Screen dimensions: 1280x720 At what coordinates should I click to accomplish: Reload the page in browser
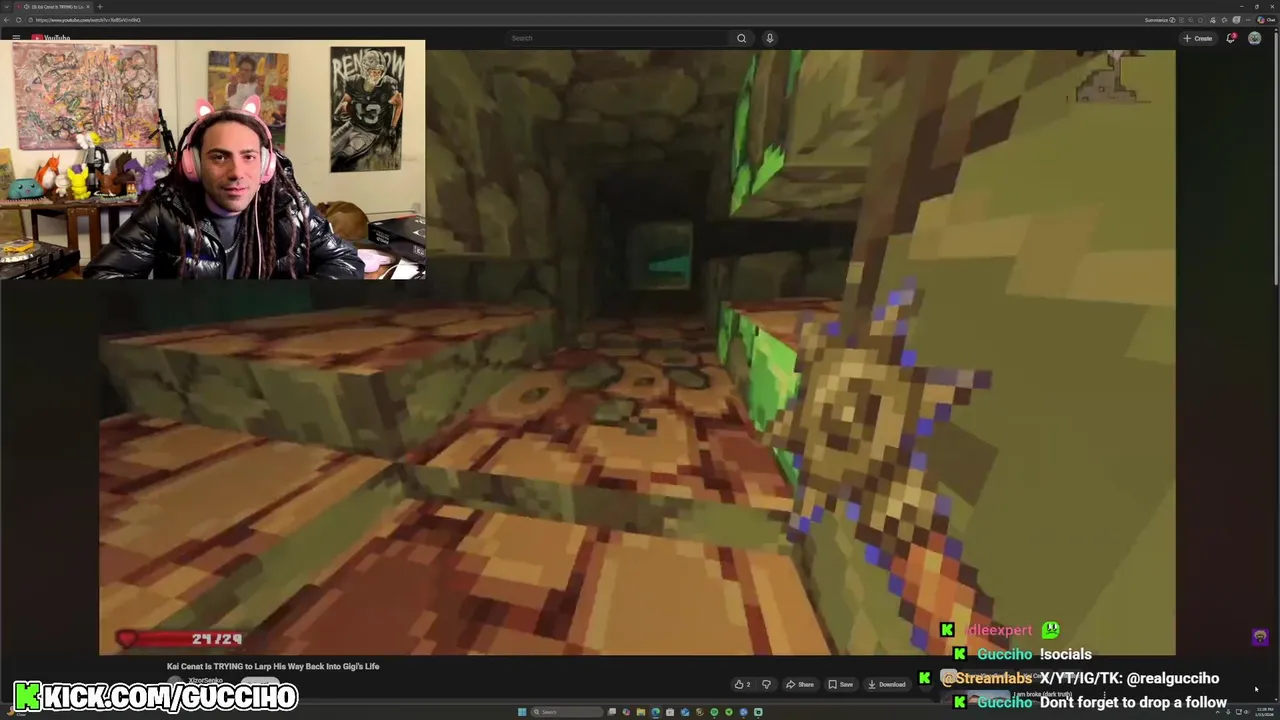pyautogui.click(x=18, y=20)
